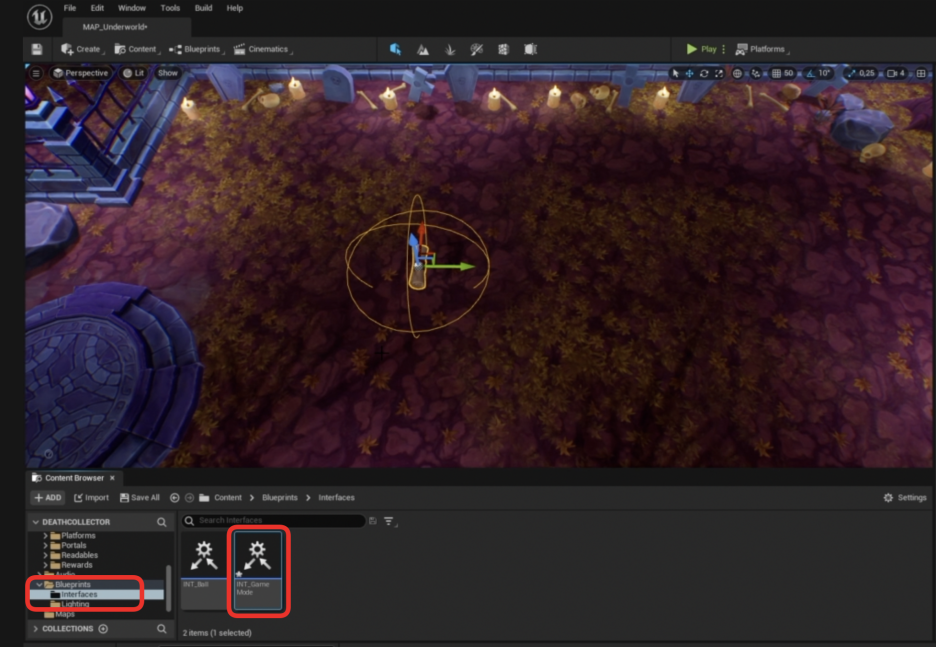Click the Play button
This screenshot has height=647, width=936.
pos(701,49)
